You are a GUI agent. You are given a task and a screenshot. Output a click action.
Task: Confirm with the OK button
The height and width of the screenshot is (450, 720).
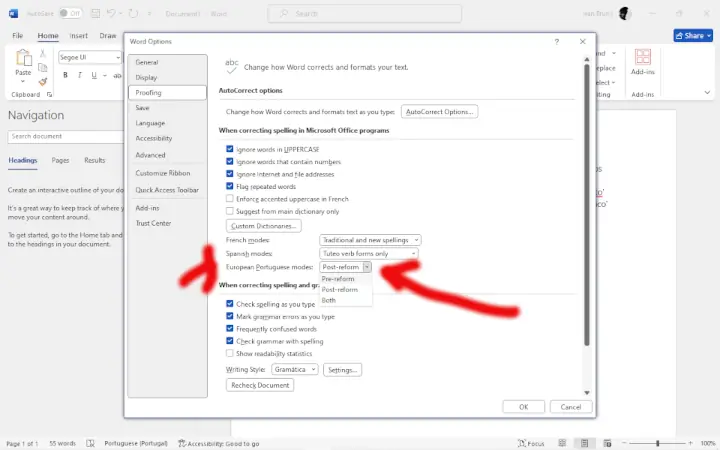pyautogui.click(x=523, y=407)
